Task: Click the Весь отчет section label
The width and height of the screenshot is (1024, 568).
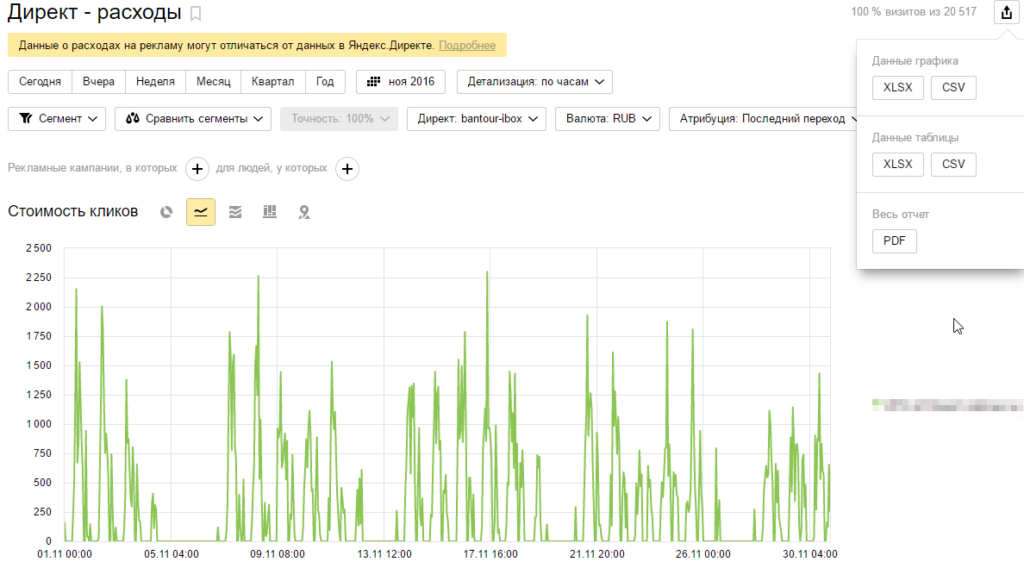Action: tap(900, 214)
